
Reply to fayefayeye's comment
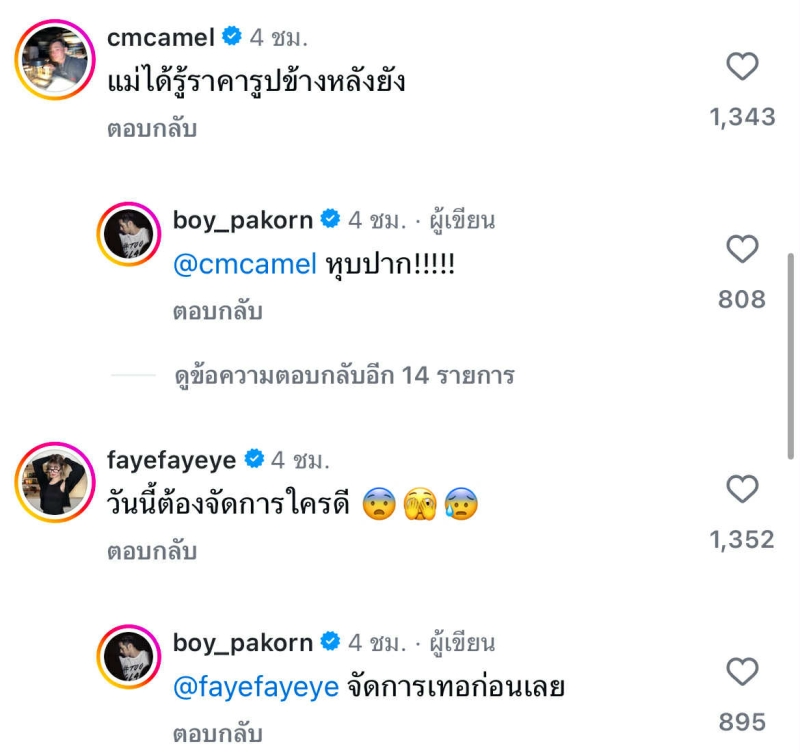click(151, 551)
